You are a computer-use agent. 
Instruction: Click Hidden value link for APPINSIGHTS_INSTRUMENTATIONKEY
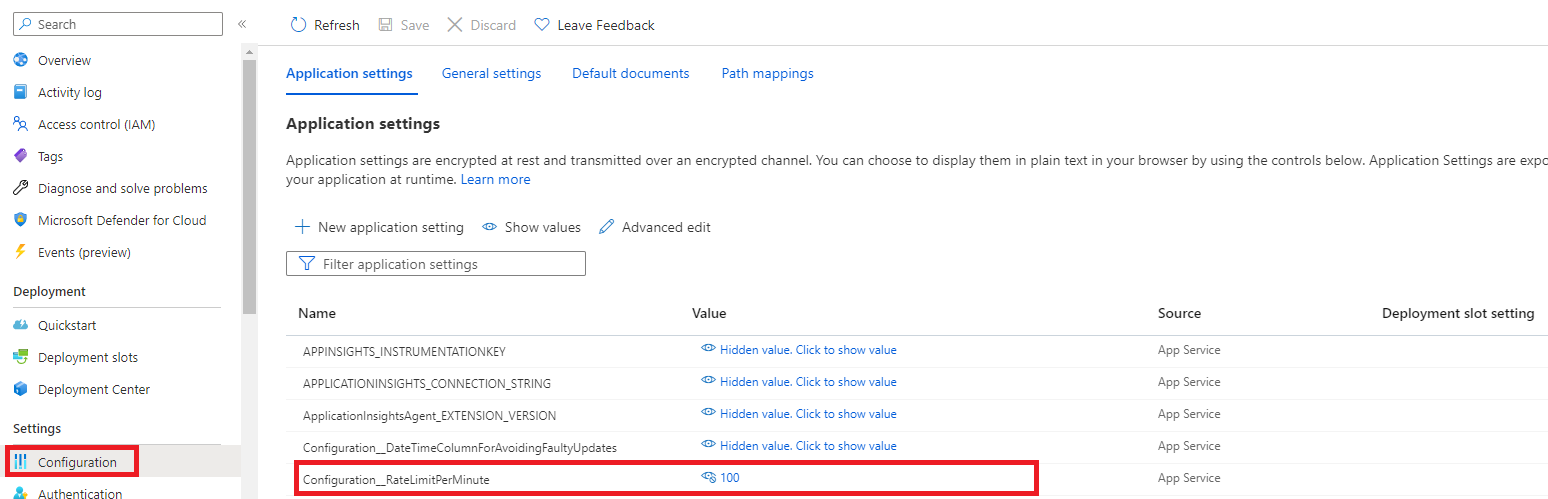tap(808, 350)
